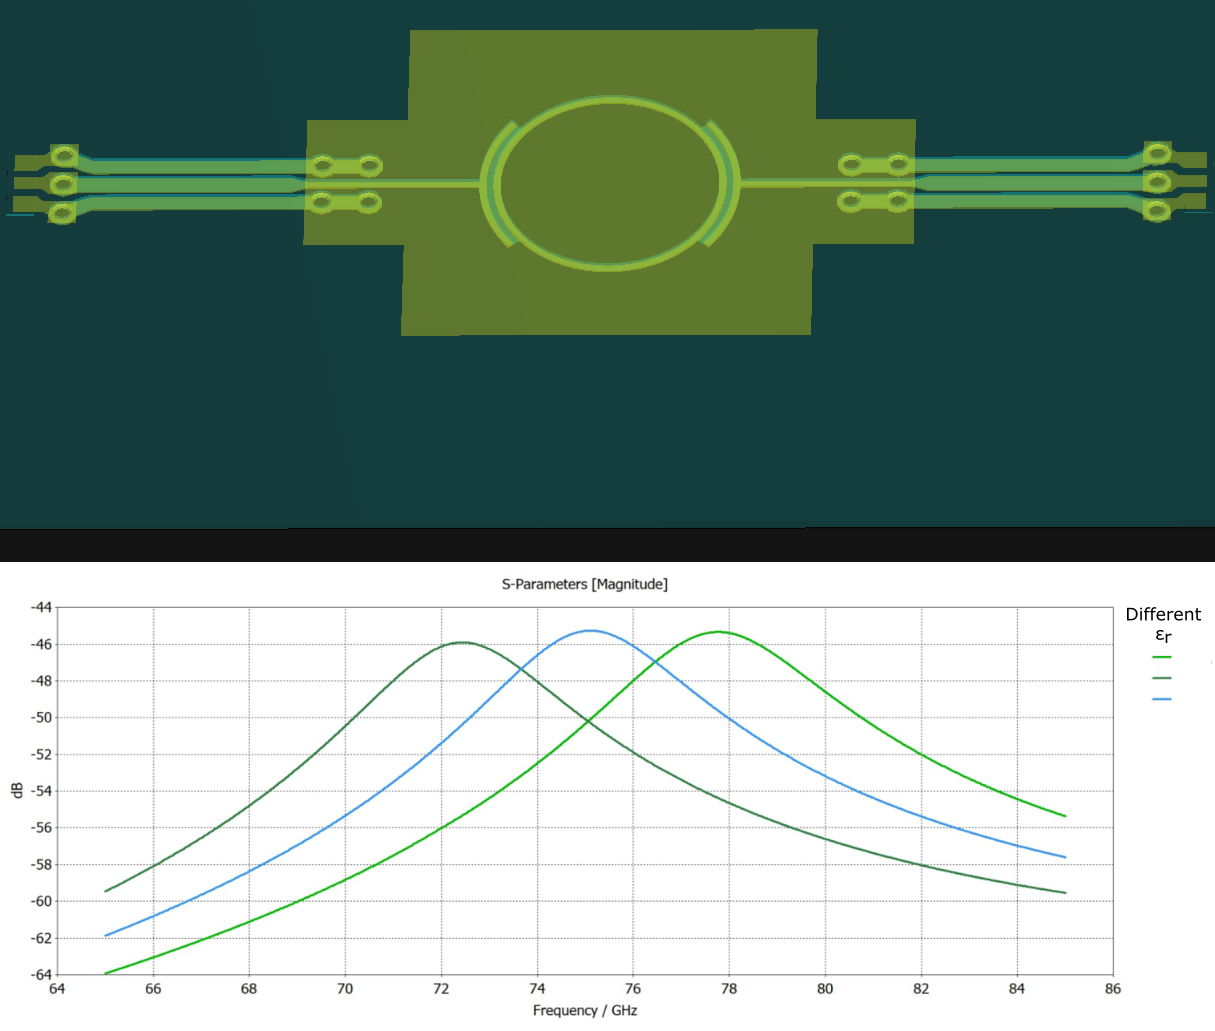Click the bright green legend line swatch
The height and width of the screenshot is (1031, 1215).
tap(1162, 657)
